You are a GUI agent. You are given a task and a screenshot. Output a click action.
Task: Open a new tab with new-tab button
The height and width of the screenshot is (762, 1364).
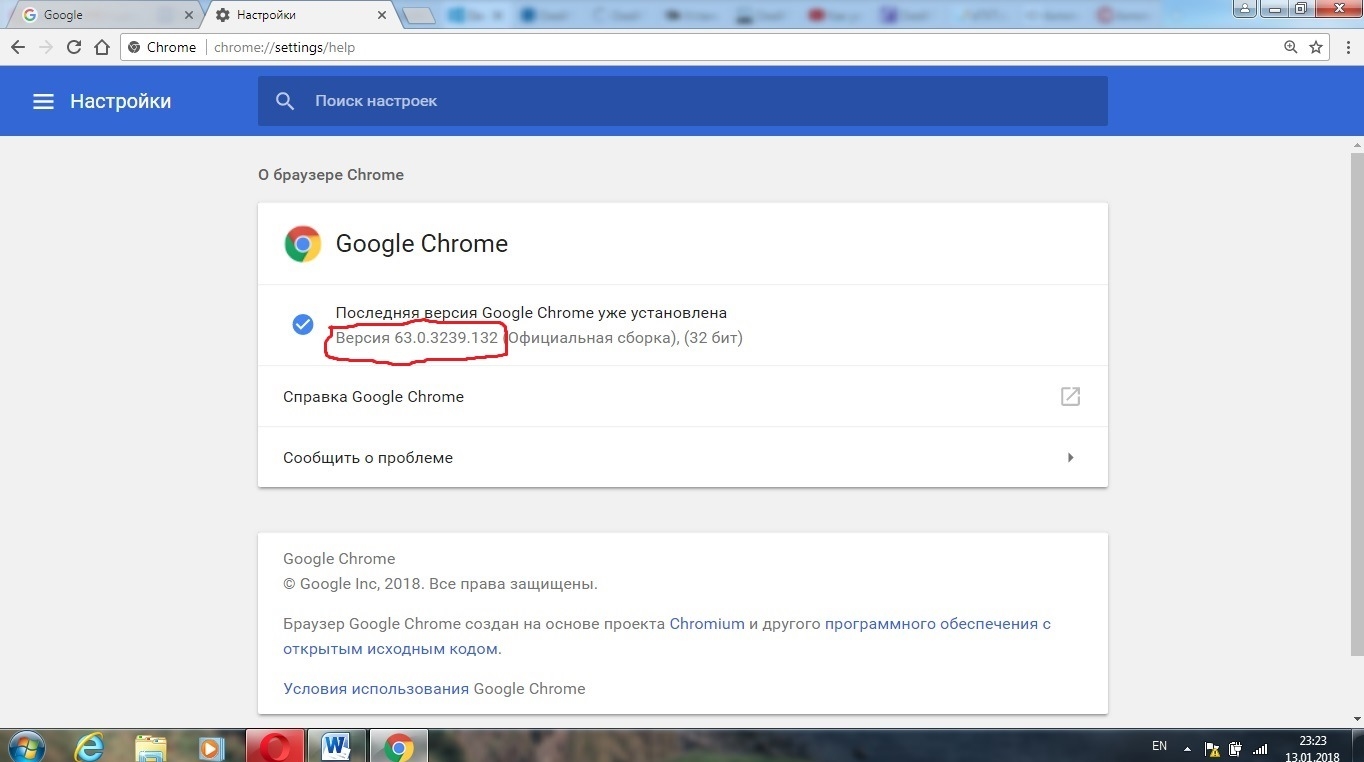point(418,15)
